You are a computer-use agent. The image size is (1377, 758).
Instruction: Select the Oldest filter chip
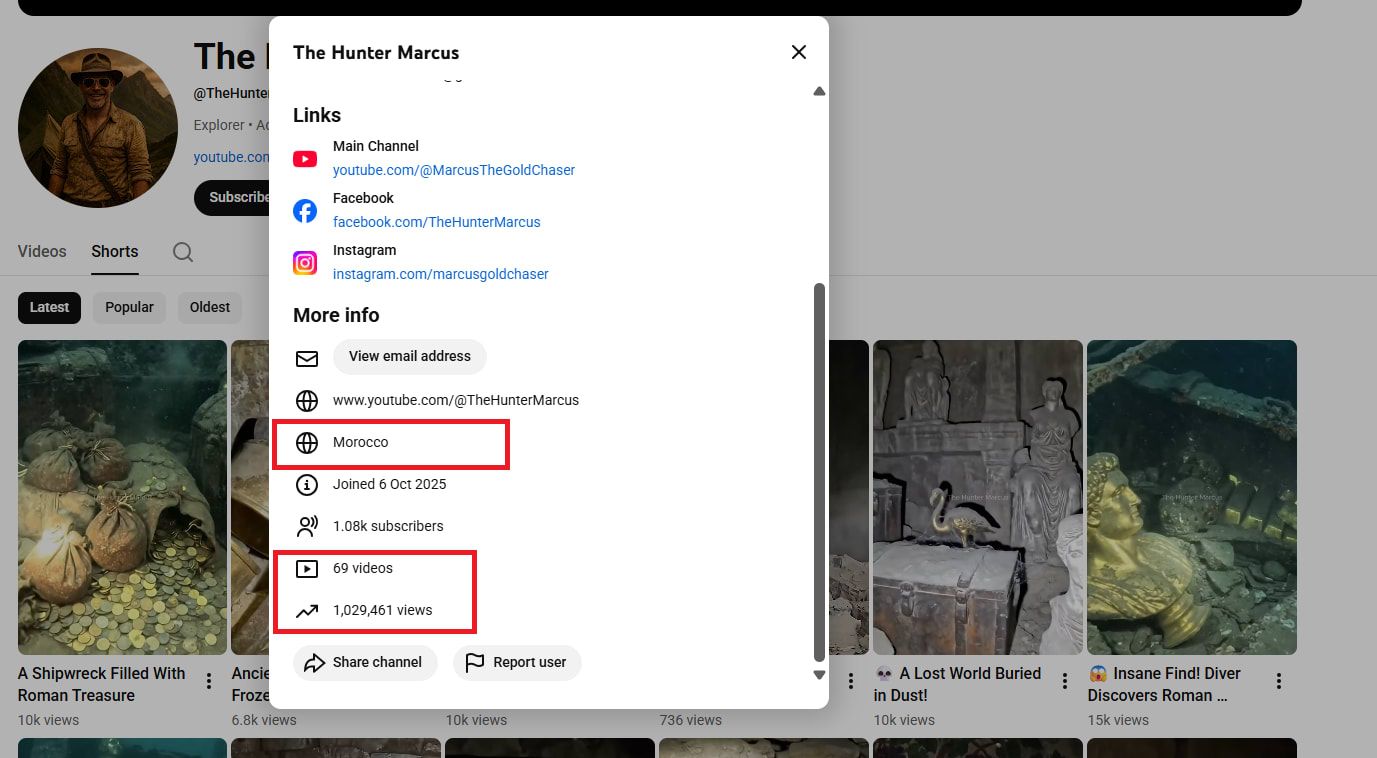[x=209, y=307]
